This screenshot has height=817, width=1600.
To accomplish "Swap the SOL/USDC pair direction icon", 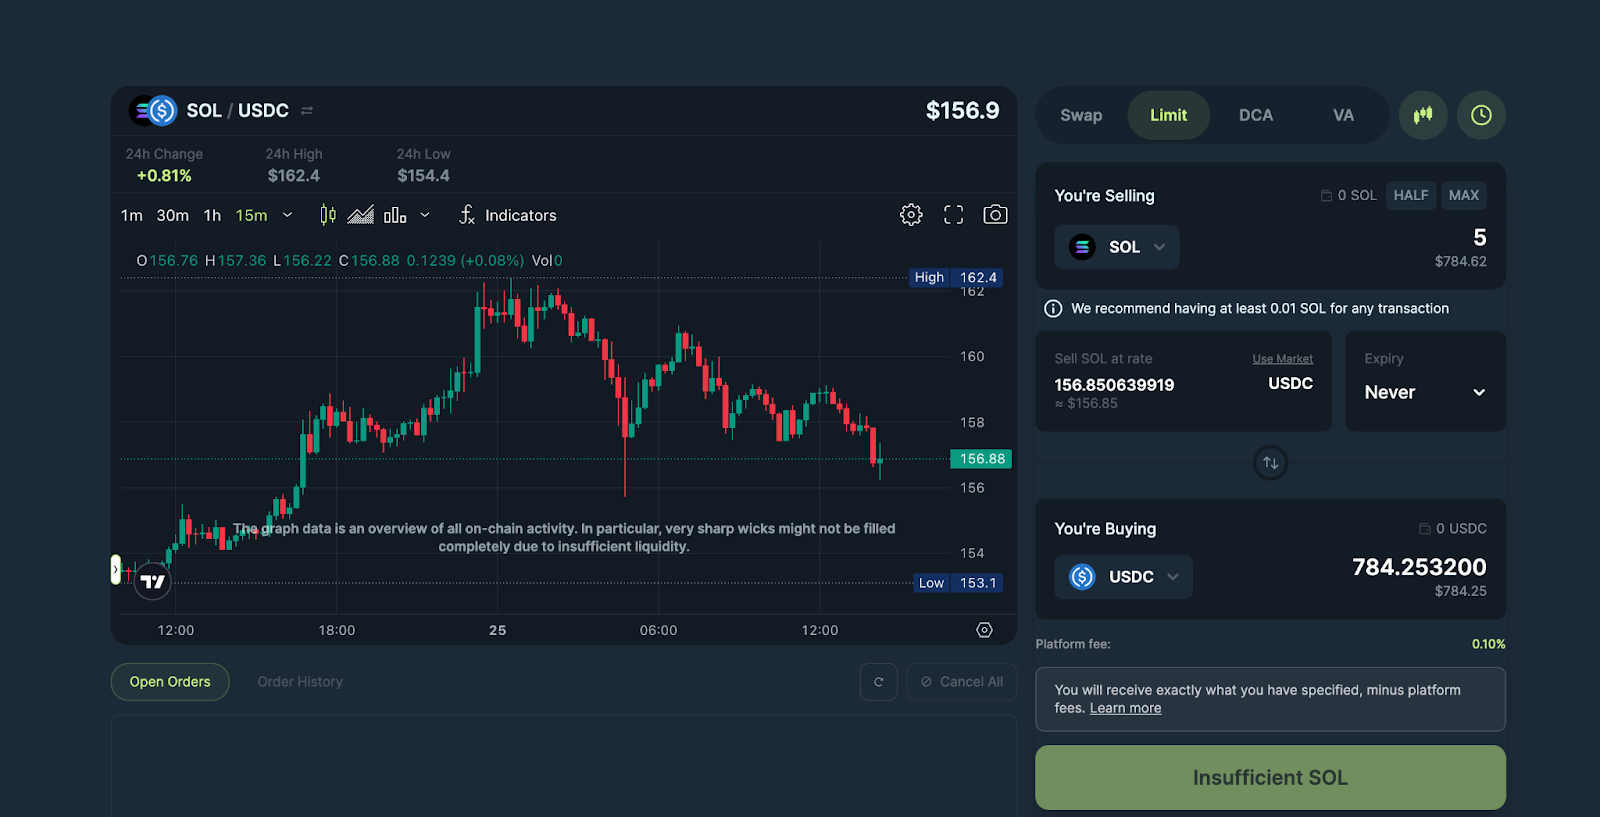I will 307,110.
